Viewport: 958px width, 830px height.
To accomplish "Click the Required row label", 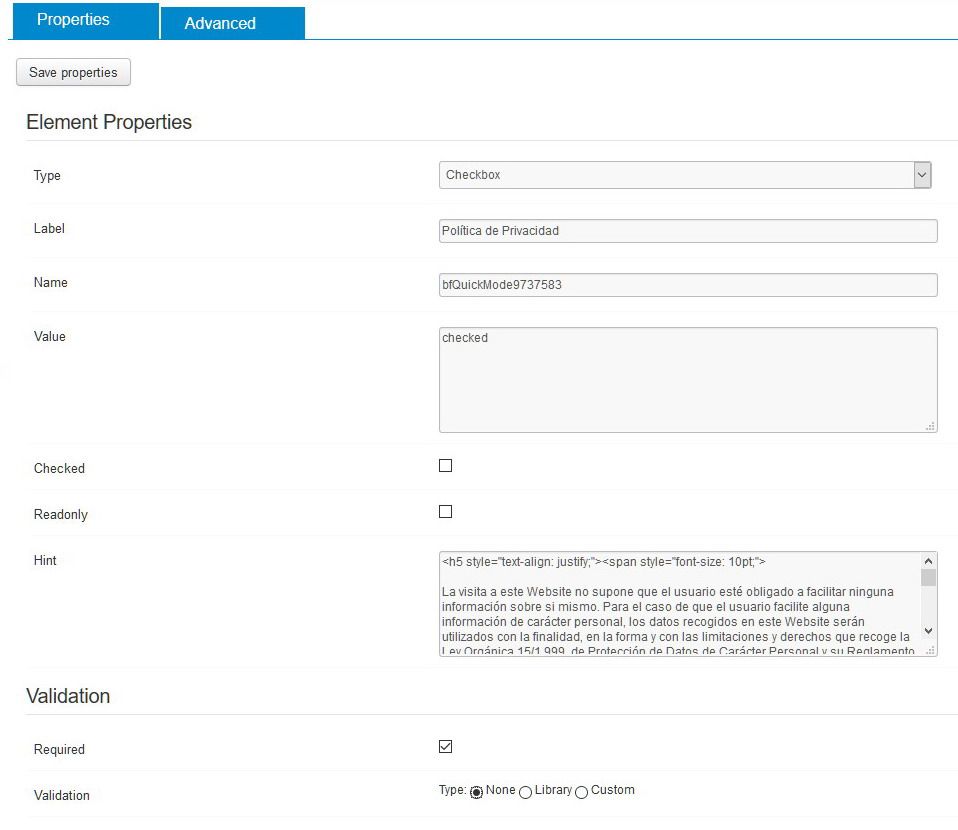I will 59,749.
